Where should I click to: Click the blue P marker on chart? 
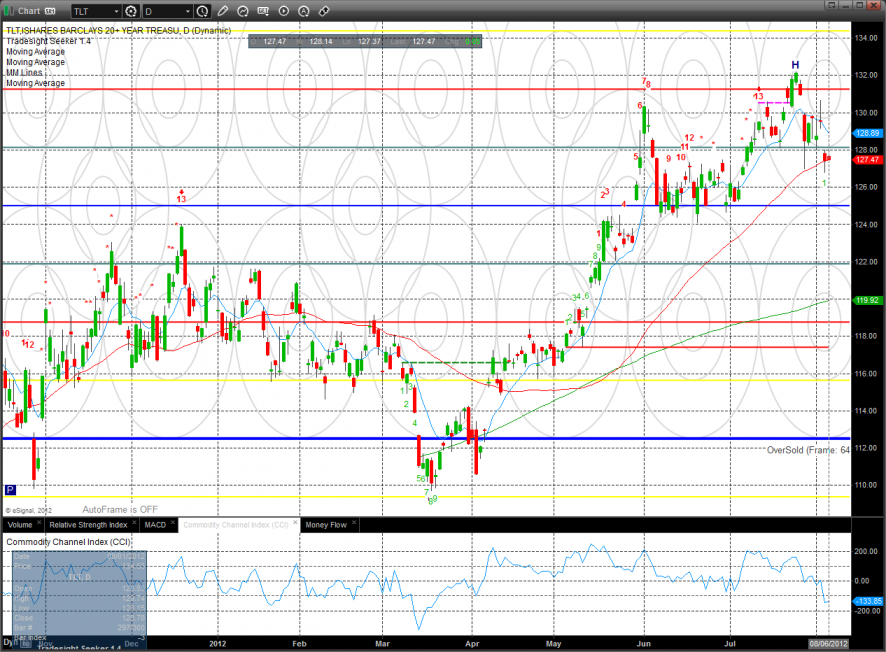point(10,490)
